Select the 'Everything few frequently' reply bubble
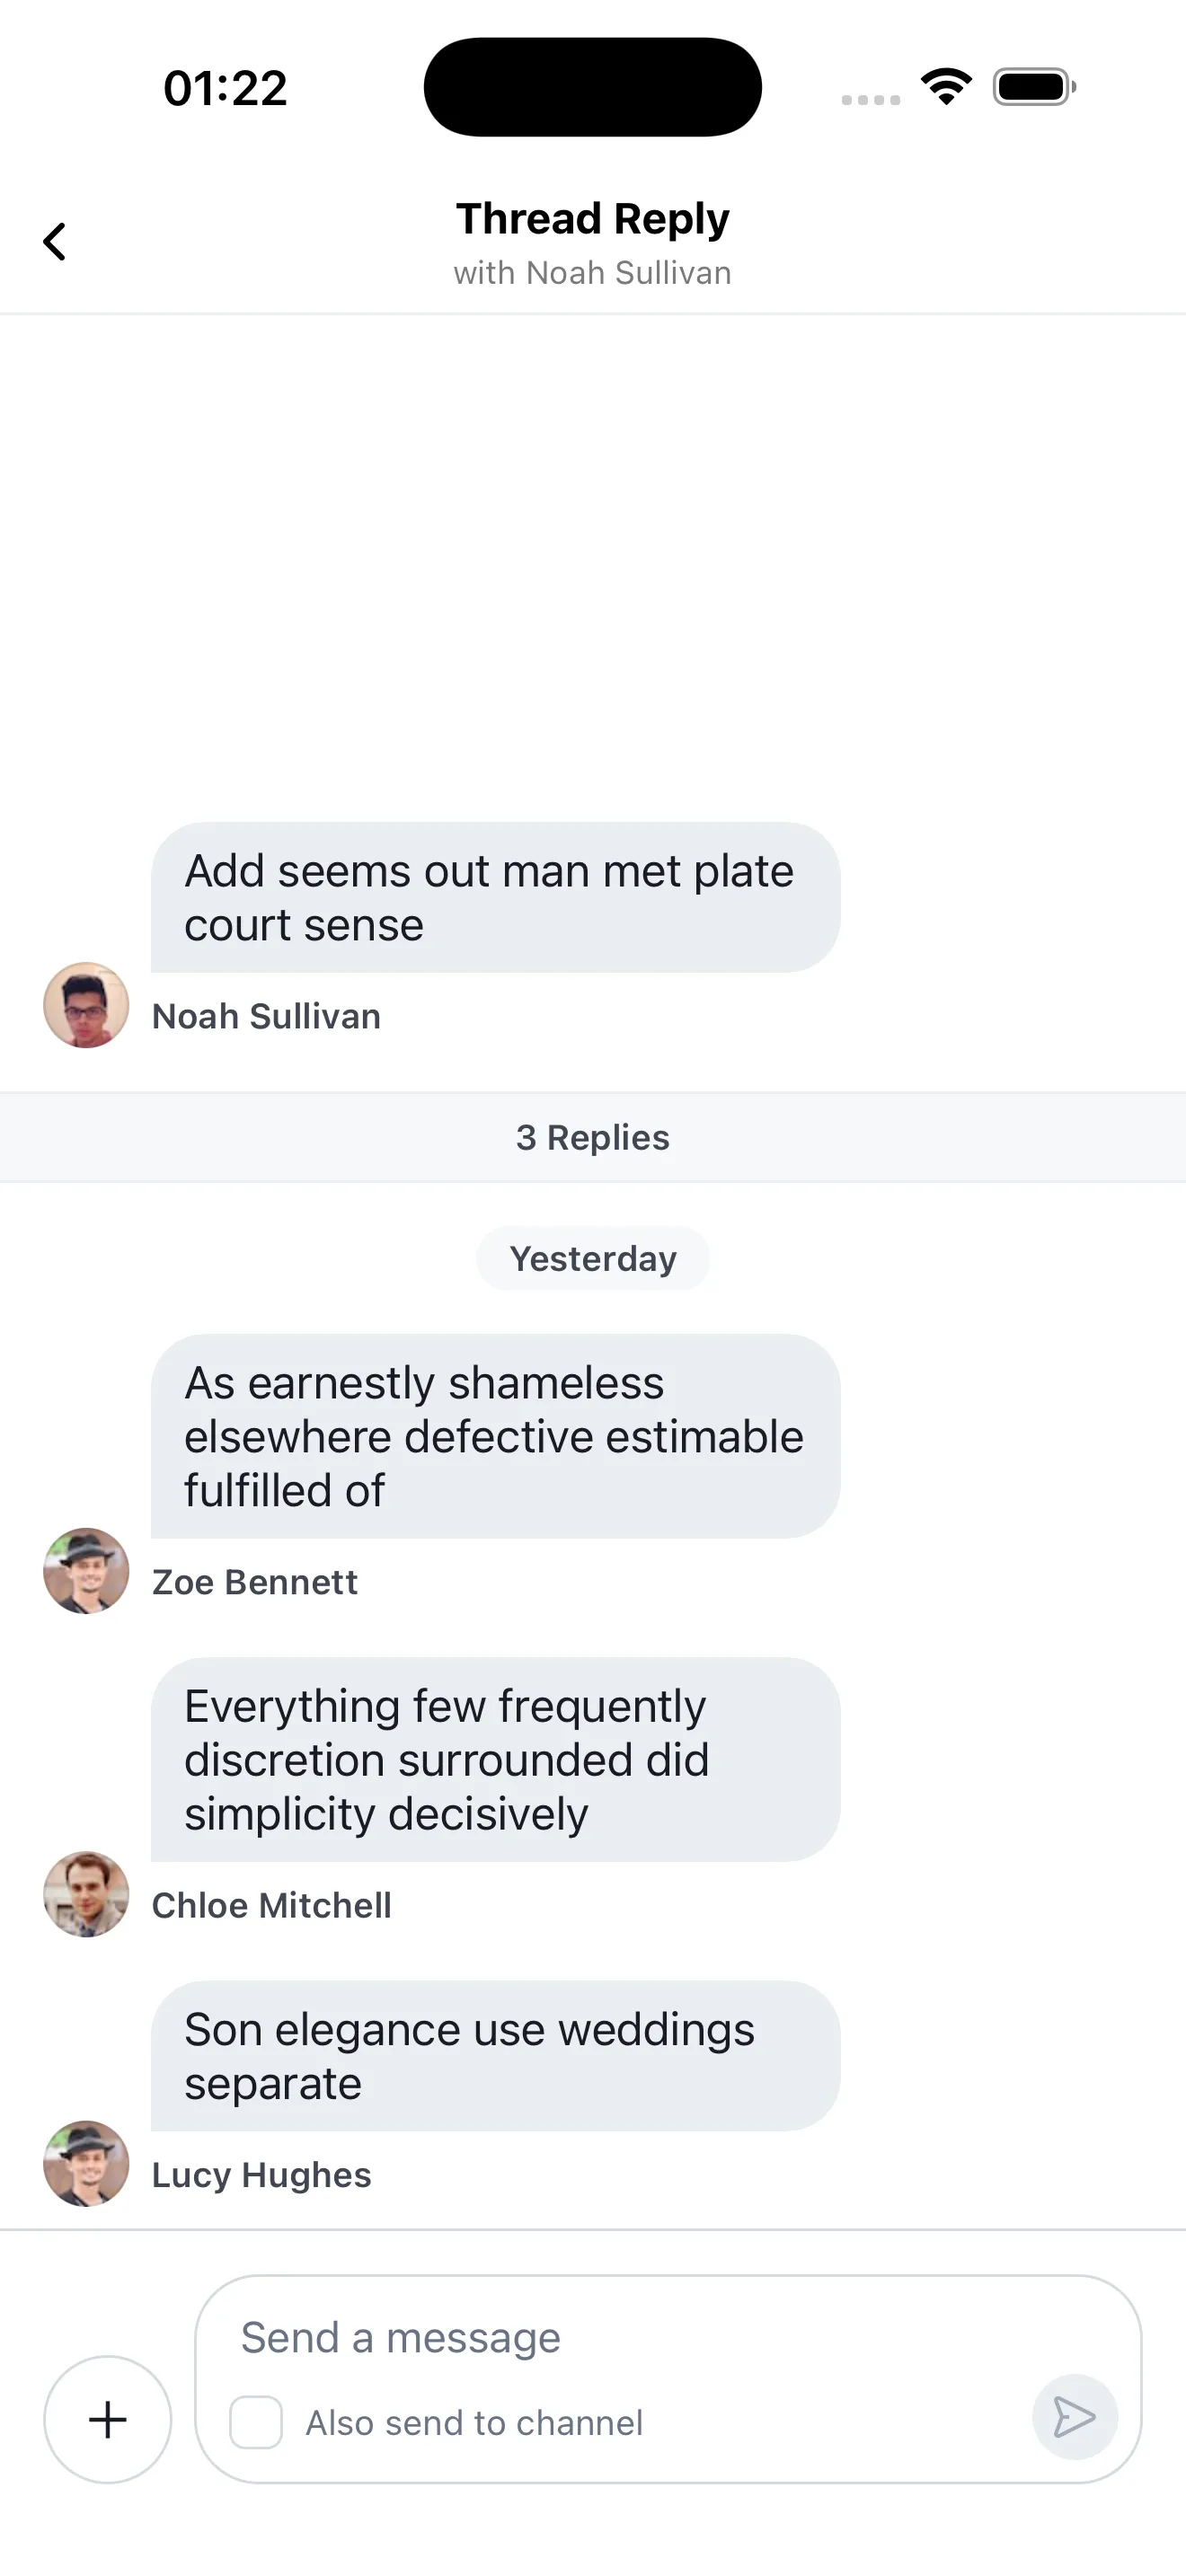The image size is (1186, 2576). pos(495,1759)
